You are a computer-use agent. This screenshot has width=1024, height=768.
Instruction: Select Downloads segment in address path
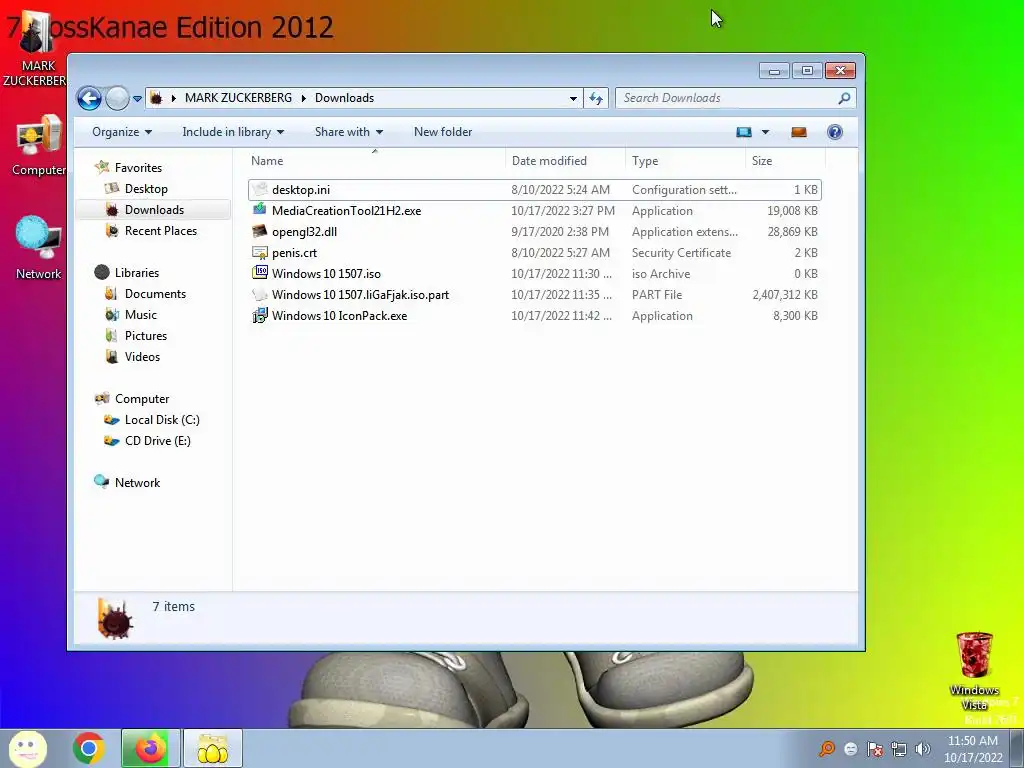point(344,98)
